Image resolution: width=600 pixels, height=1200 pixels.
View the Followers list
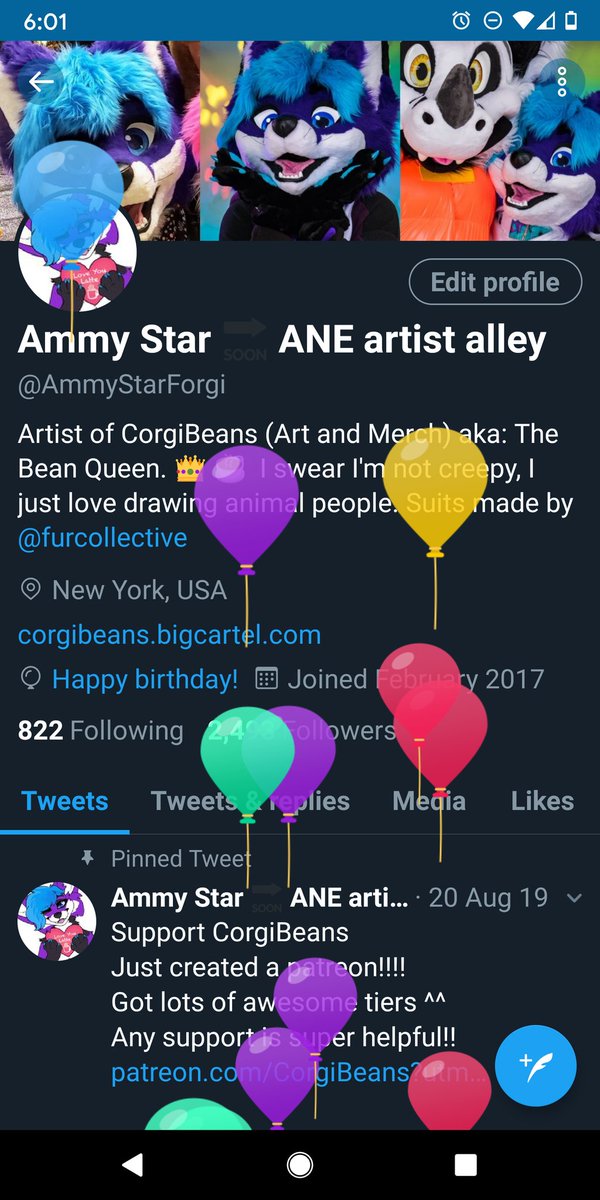[x=302, y=731]
